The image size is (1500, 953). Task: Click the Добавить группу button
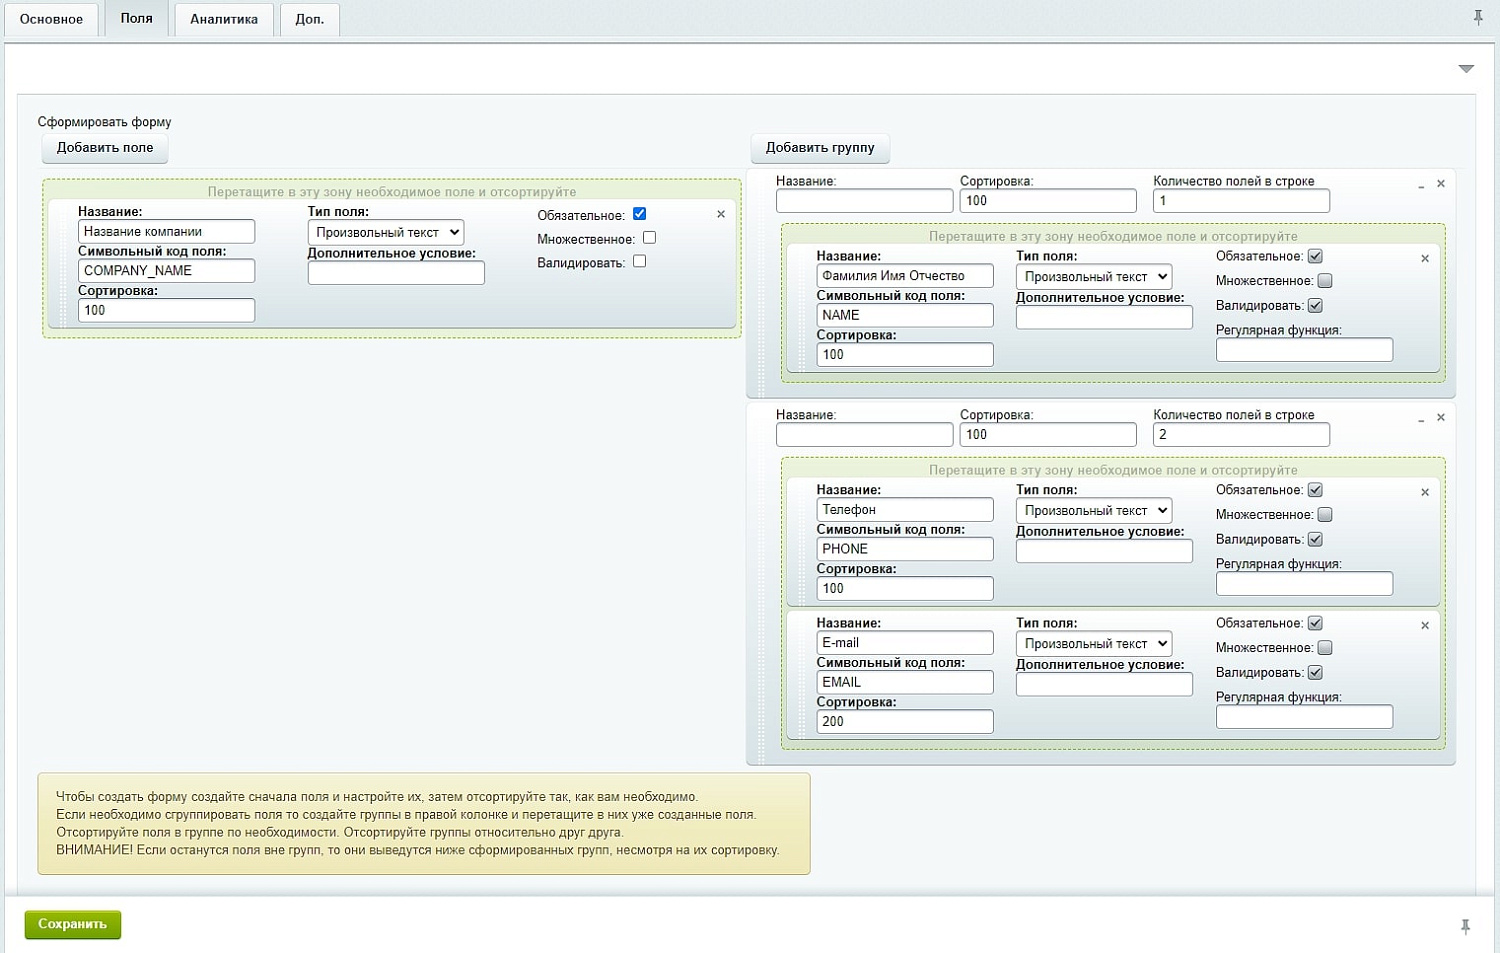[820, 148]
